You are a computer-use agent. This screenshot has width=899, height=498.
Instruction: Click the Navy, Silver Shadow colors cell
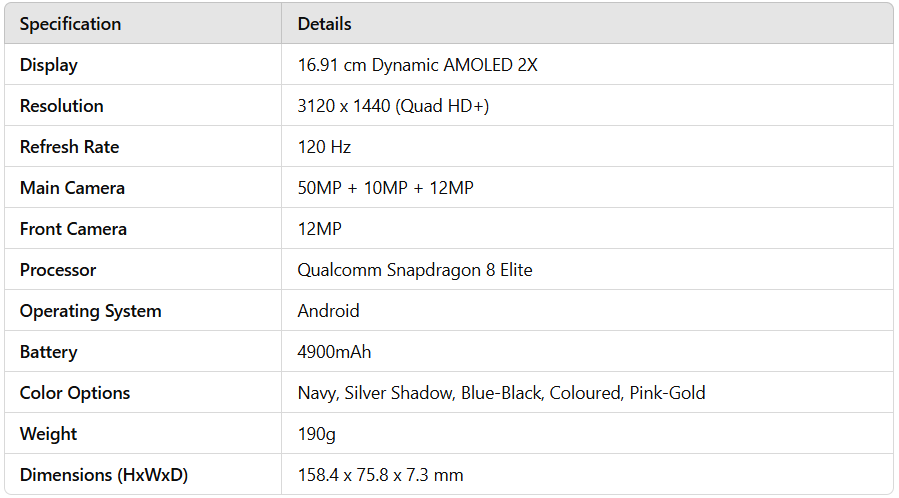501,393
